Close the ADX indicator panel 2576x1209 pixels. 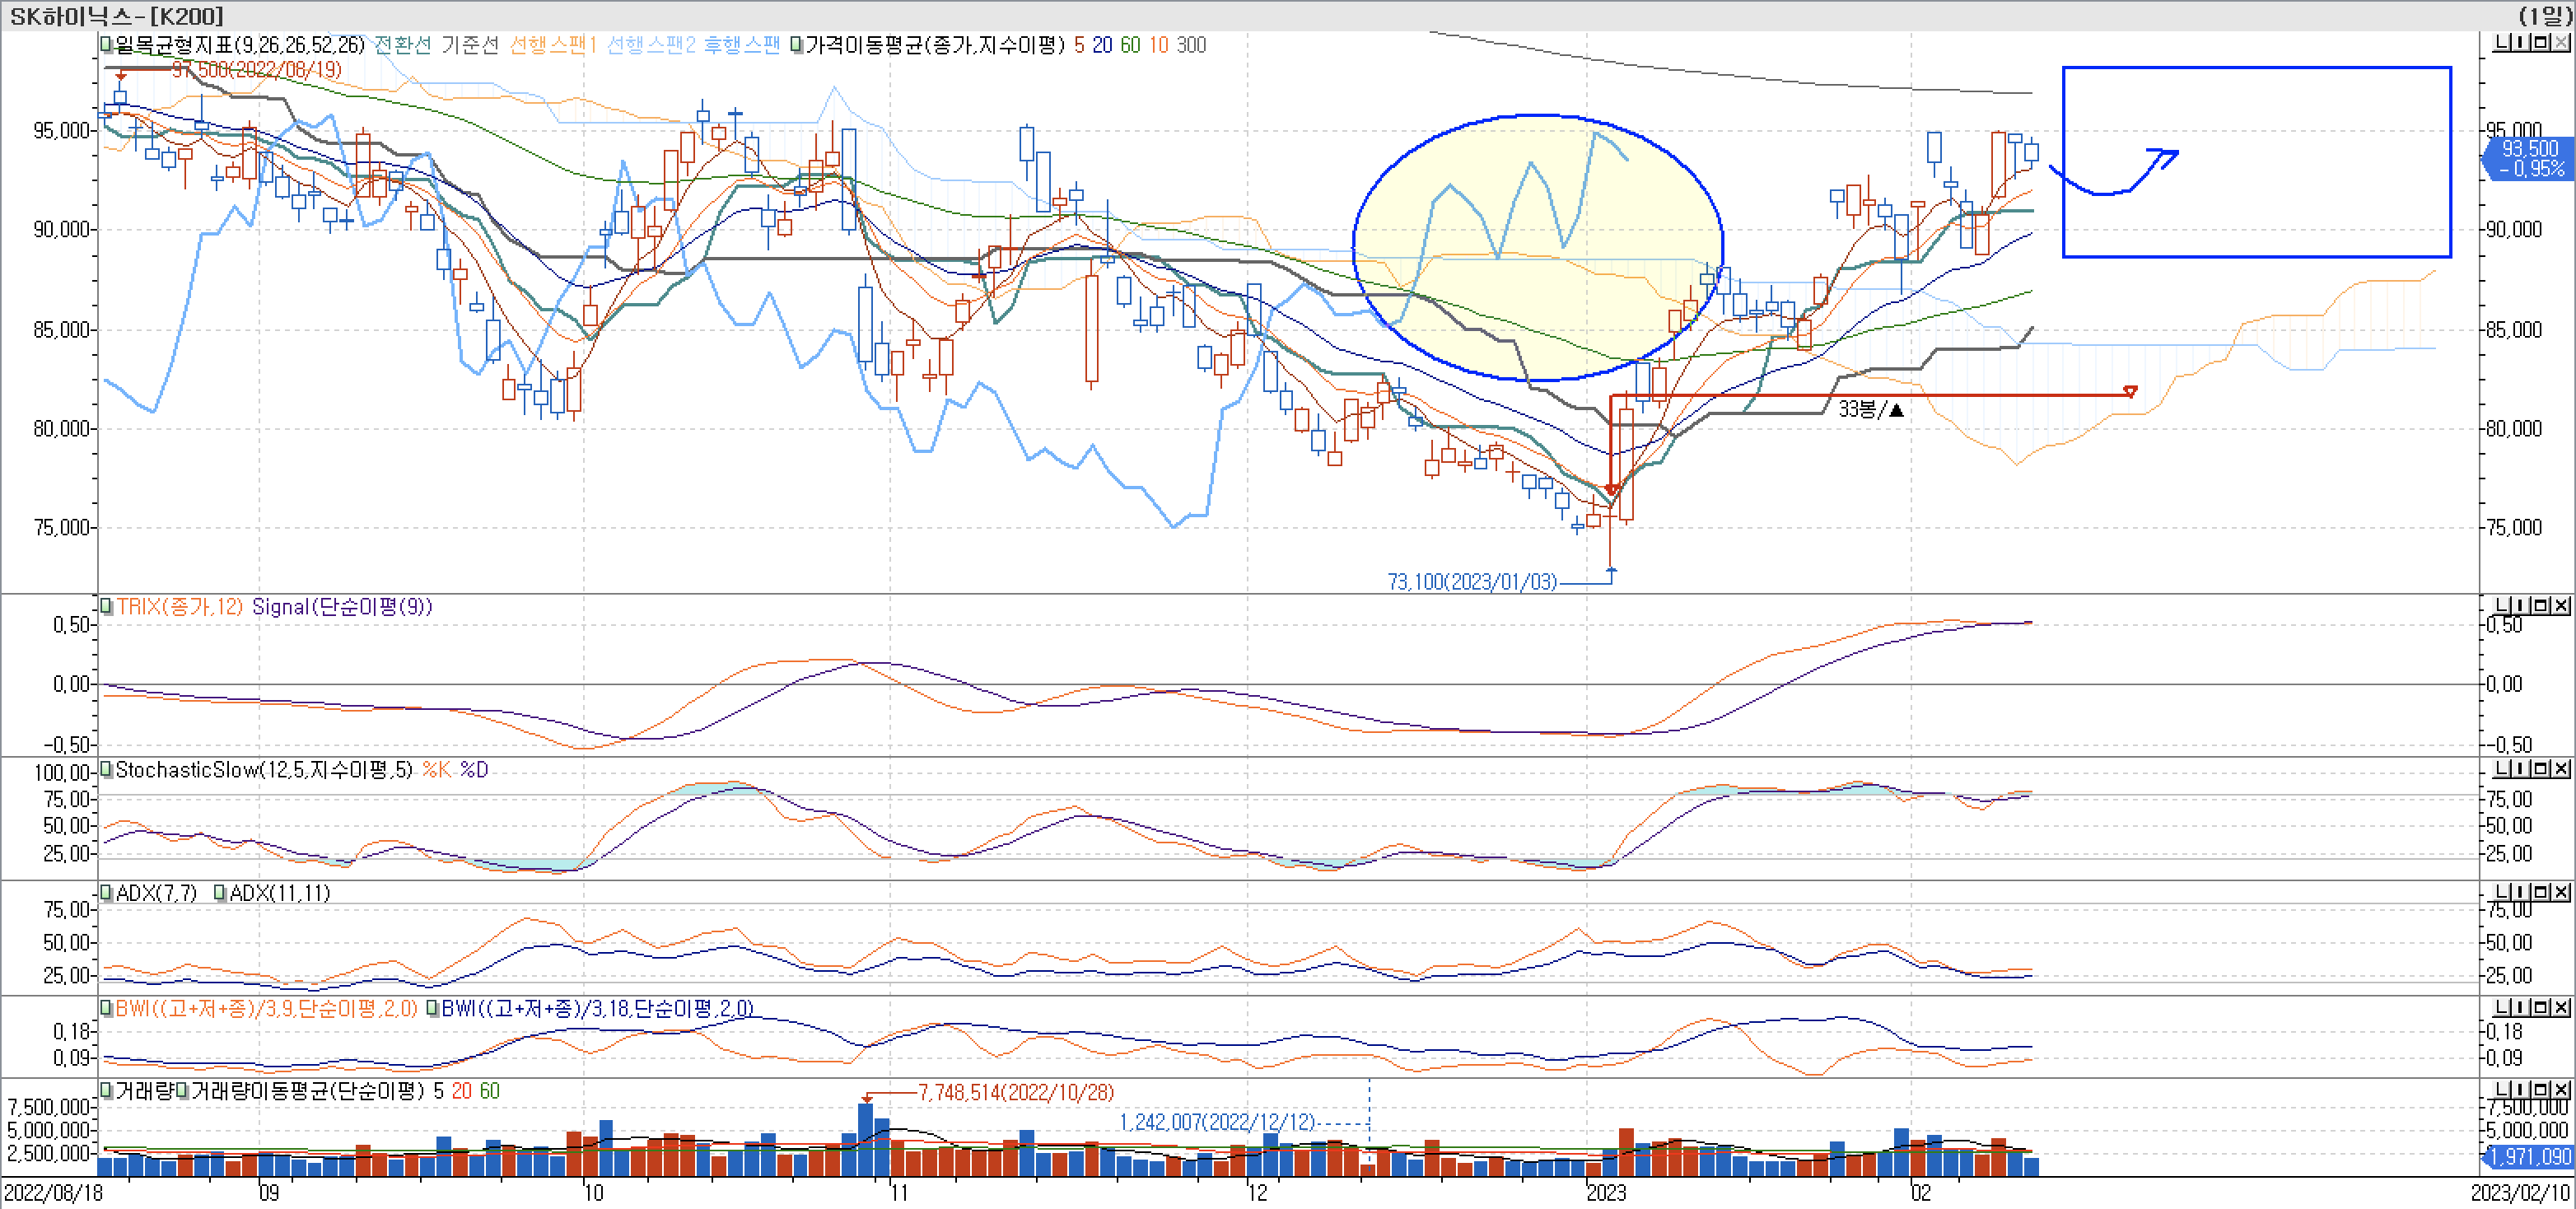pos(2560,892)
